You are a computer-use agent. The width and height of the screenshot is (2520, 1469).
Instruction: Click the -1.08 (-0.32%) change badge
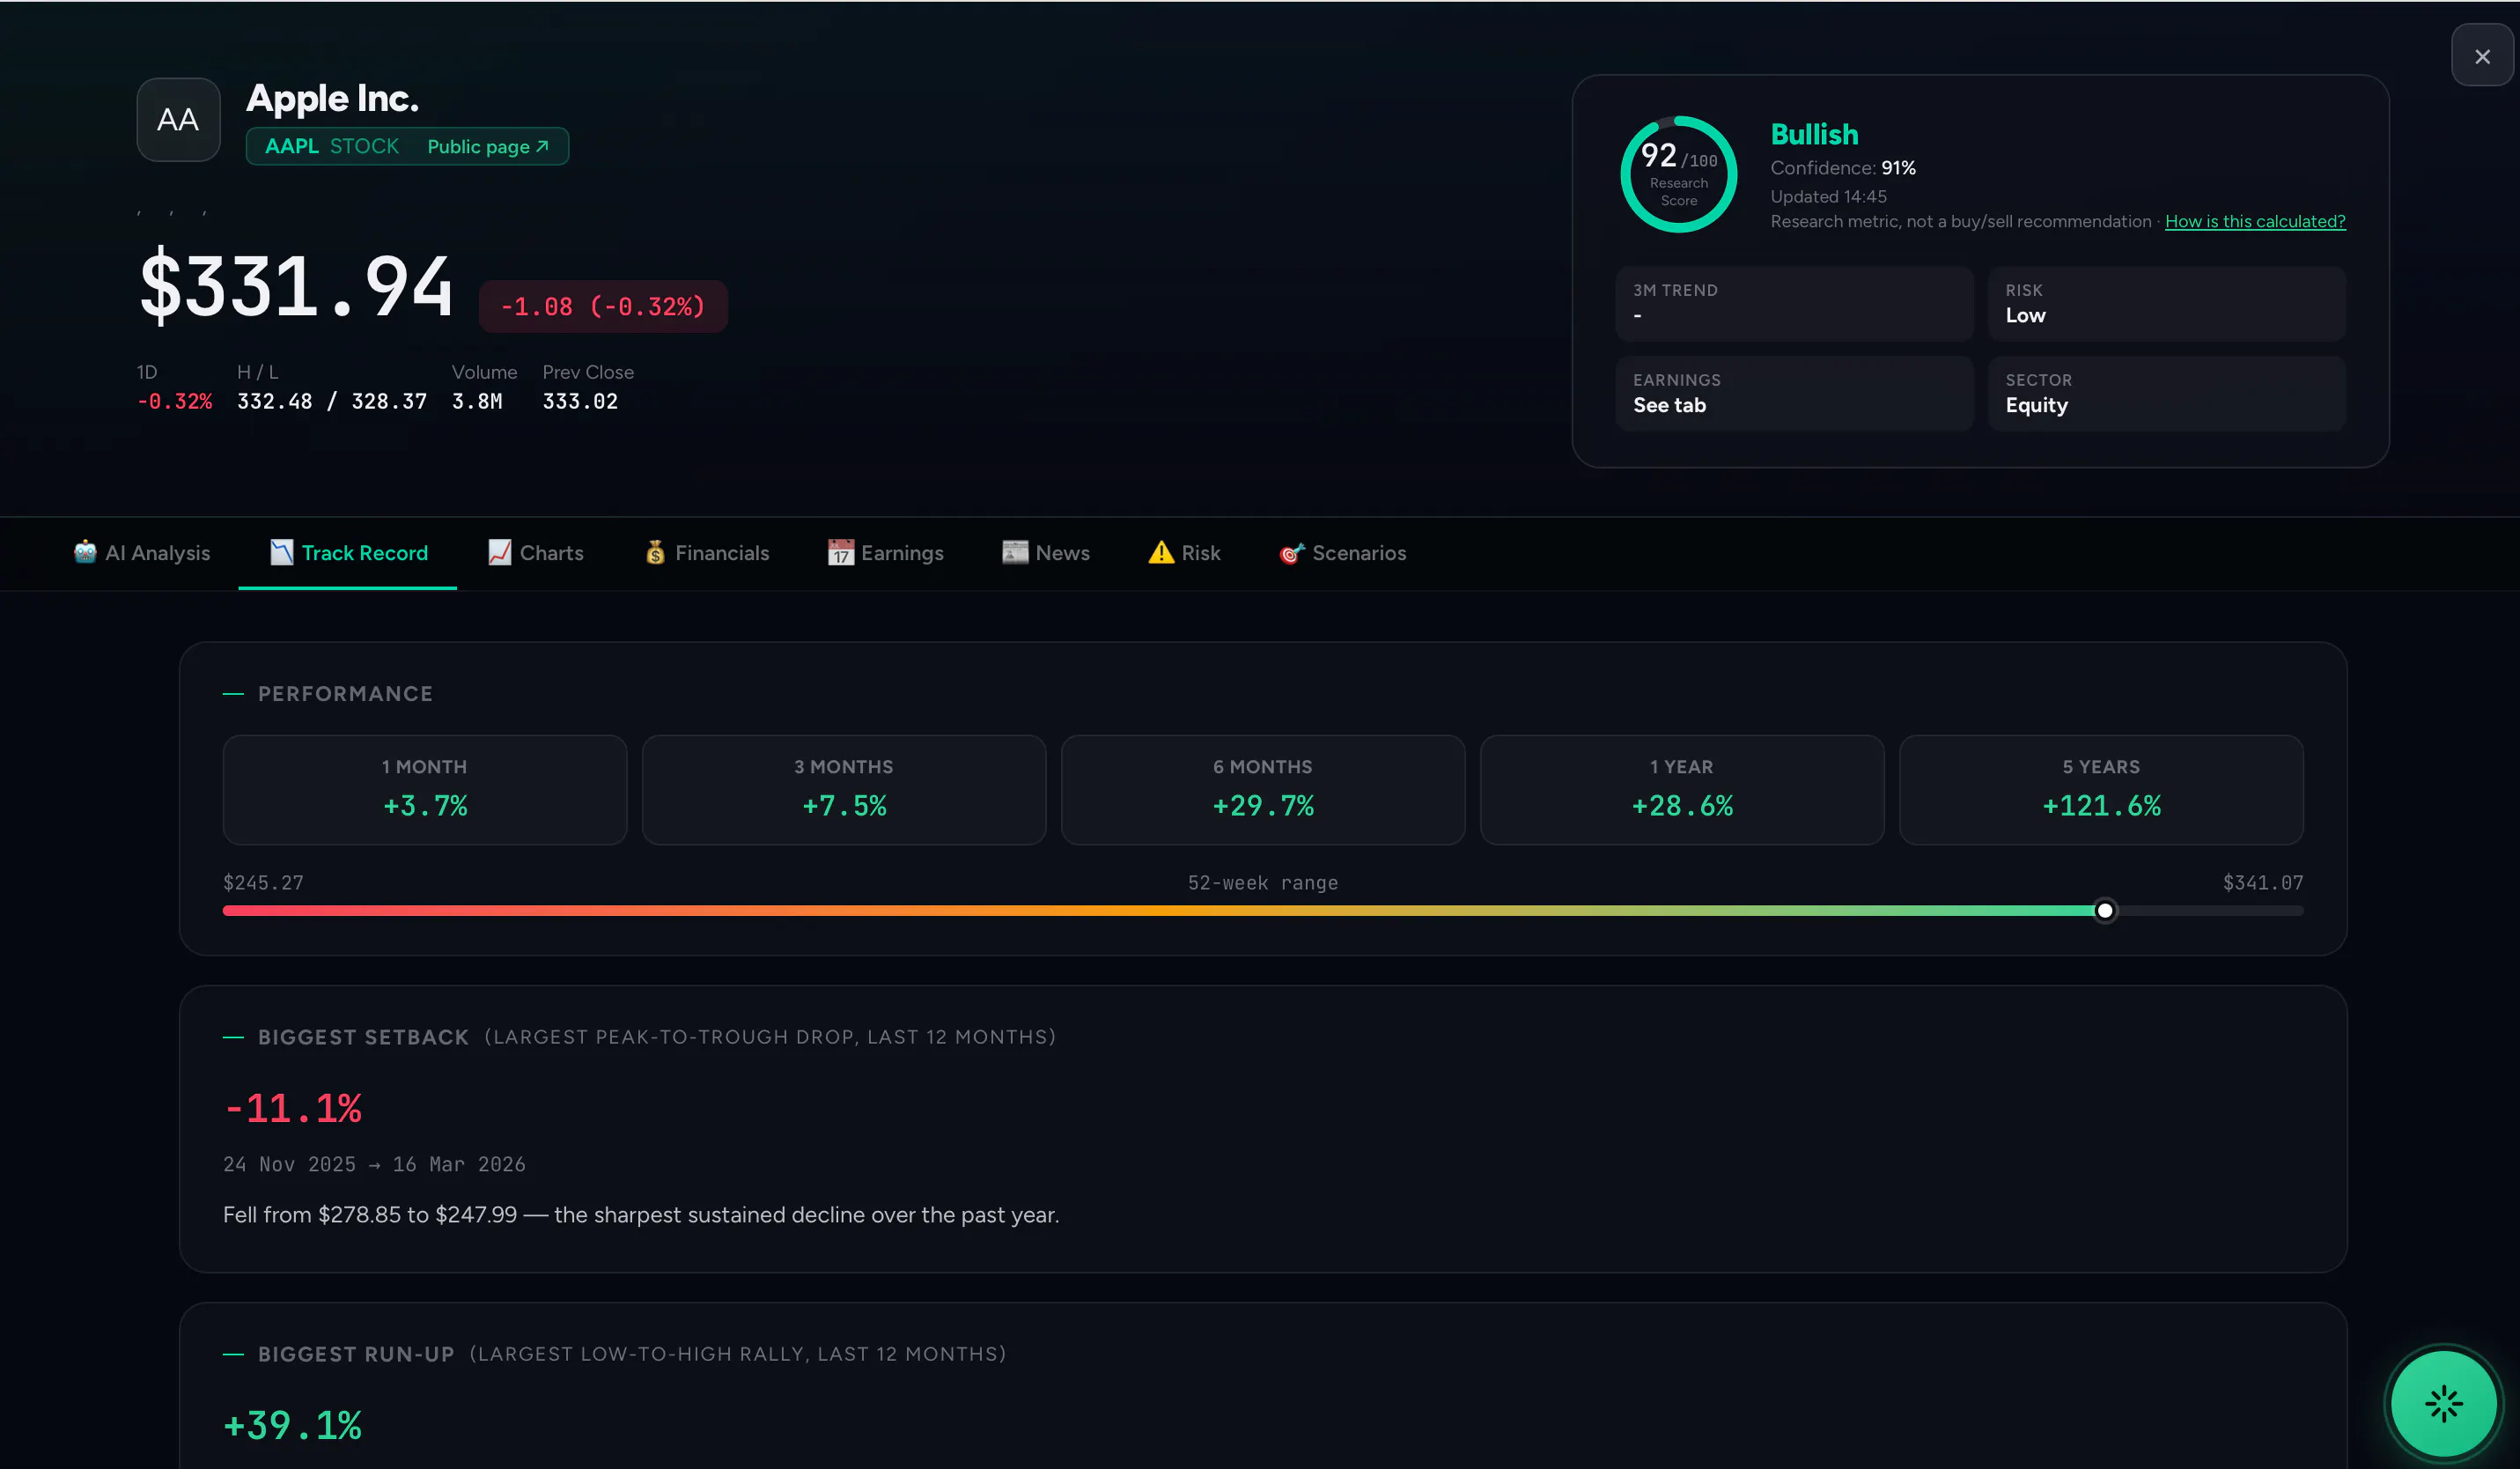[x=603, y=306]
